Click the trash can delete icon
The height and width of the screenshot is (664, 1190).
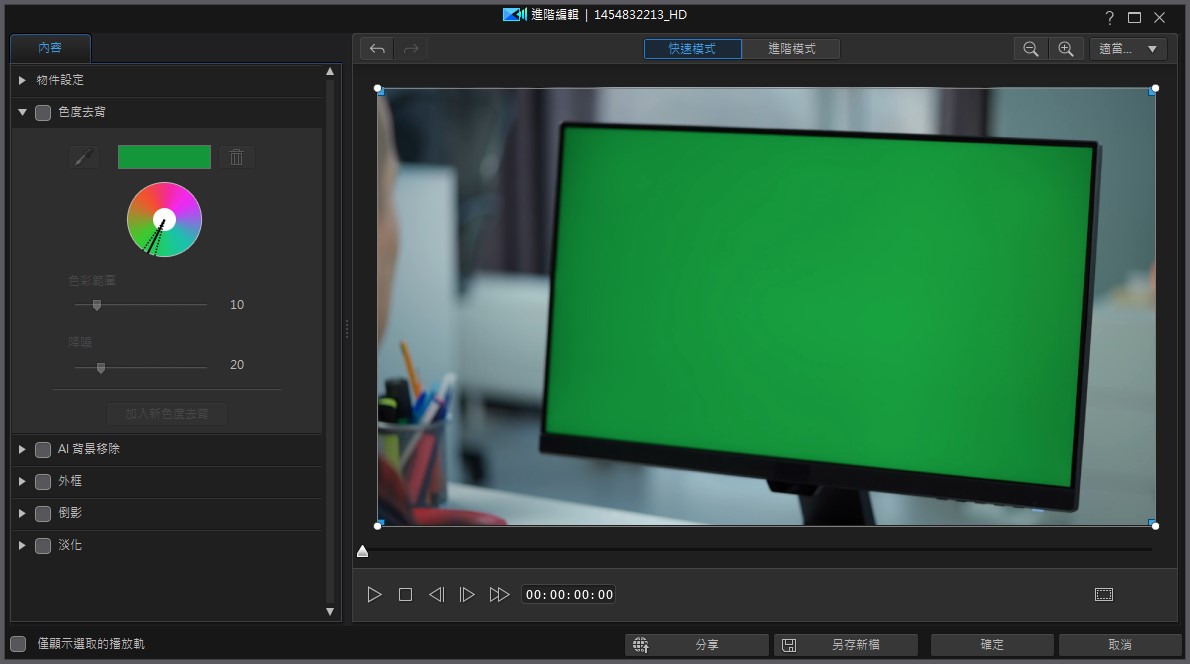pos(236,157)
